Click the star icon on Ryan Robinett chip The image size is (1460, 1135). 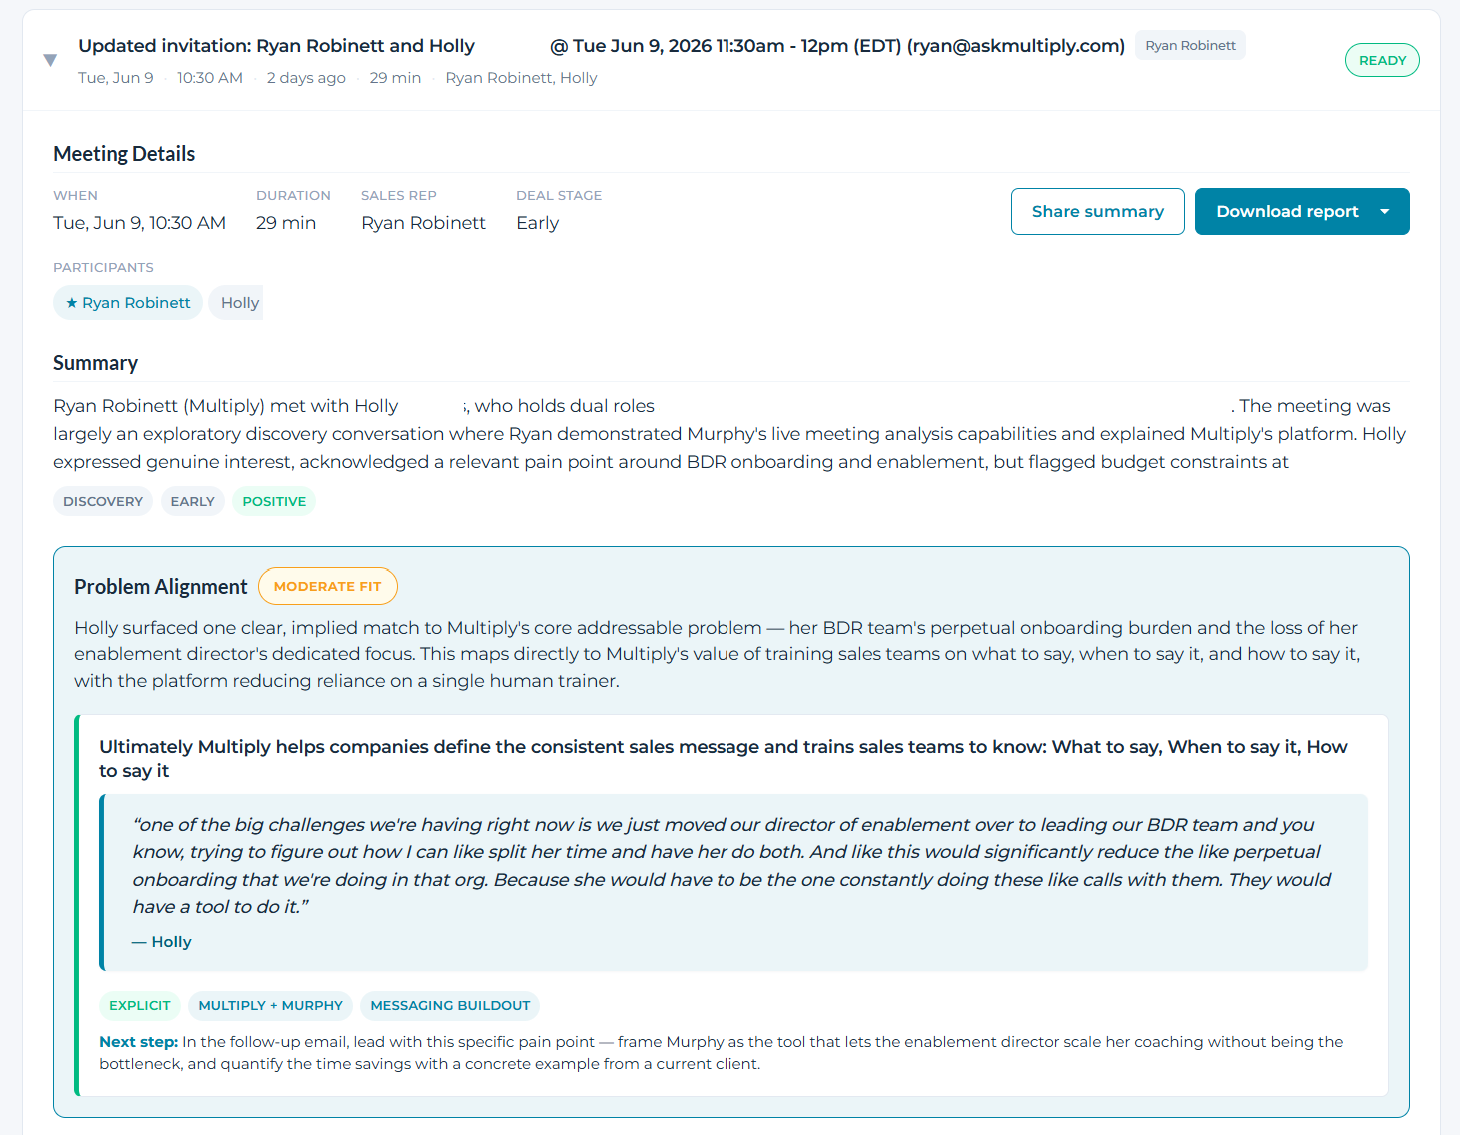72,303
